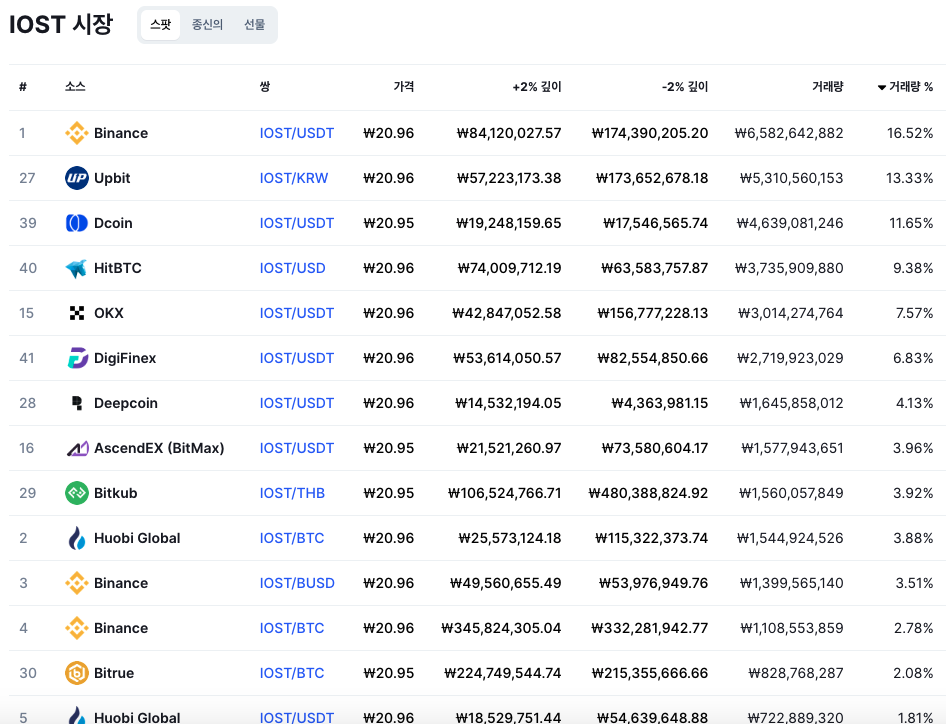Open Binance IOST/BTC pair link
The height and width of the screenshot is (724, 946).
click(292, 628)
